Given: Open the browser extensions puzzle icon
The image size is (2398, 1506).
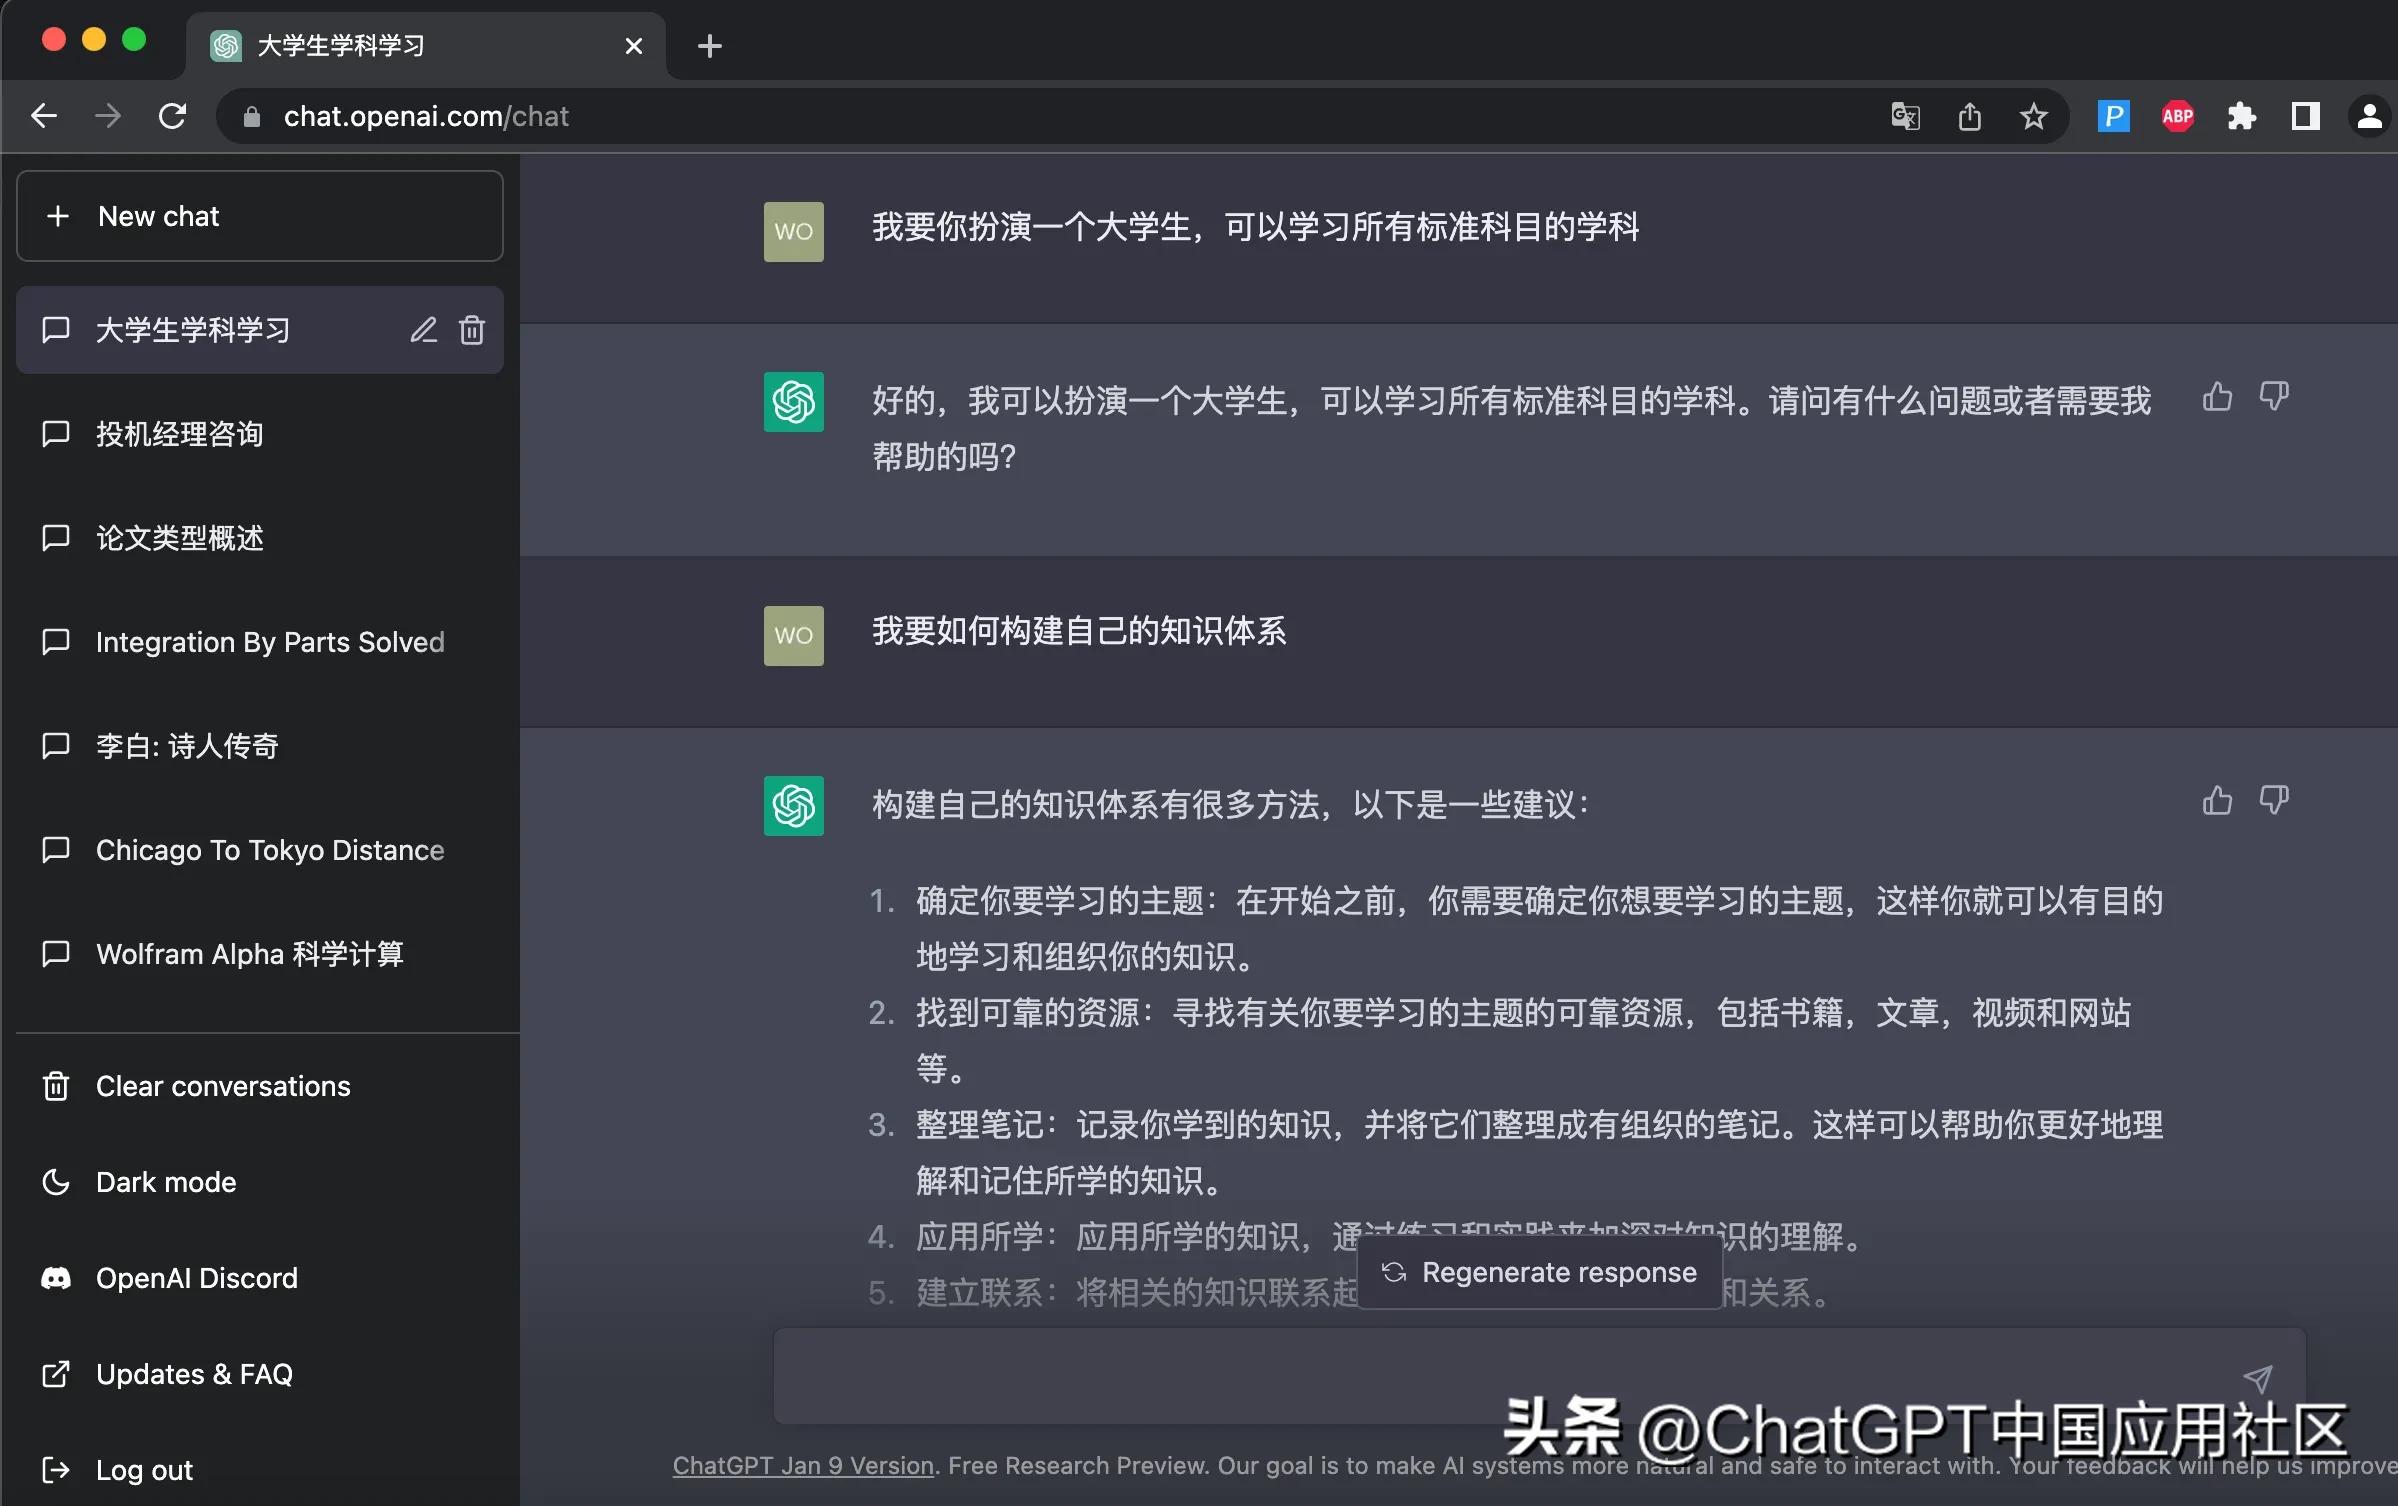Looking at the screenshot, I should coord(2242,116).
